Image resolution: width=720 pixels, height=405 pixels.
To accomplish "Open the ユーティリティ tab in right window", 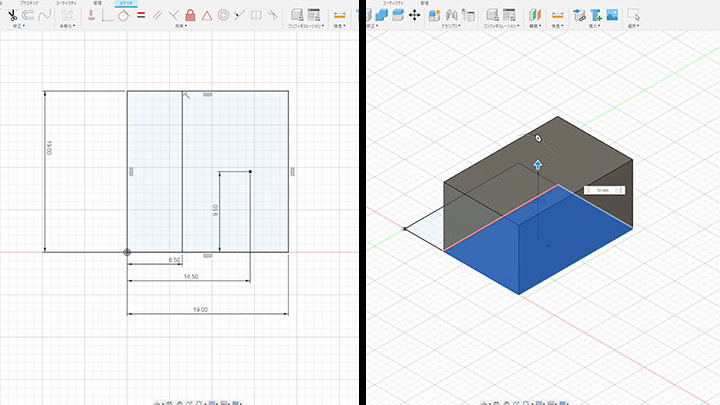I will tap(392, 4).
